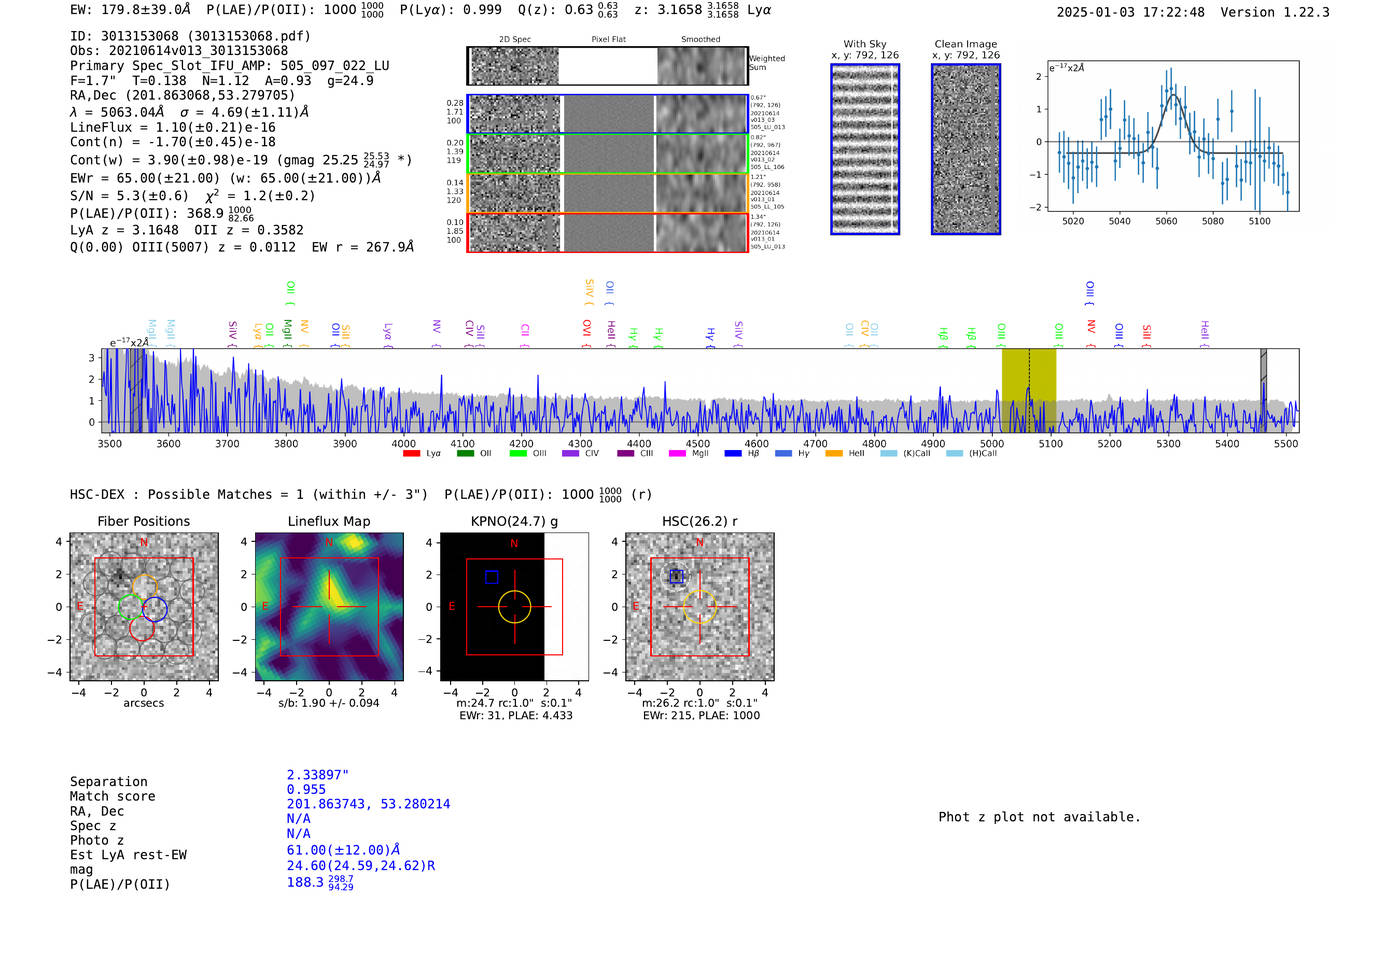Open the Lineflux Map image
Image resolution: width=1400 pixels, height=953 pixels.
(329, 607)
